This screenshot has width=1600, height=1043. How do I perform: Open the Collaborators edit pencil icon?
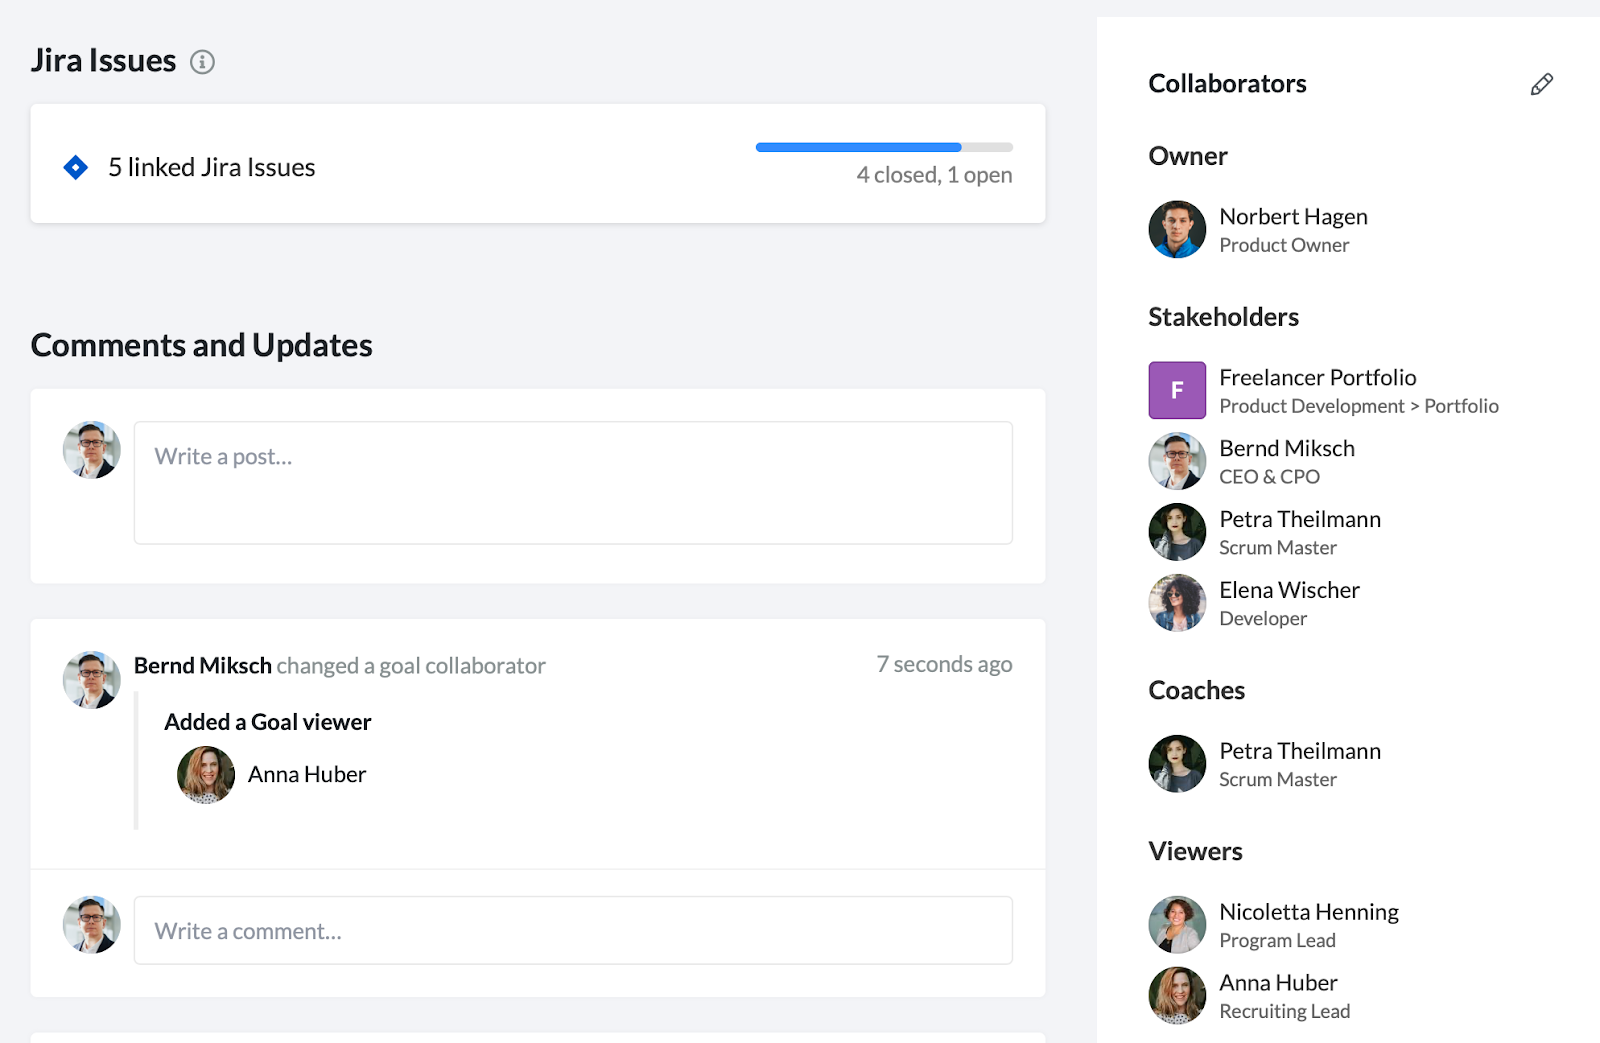1541,84
